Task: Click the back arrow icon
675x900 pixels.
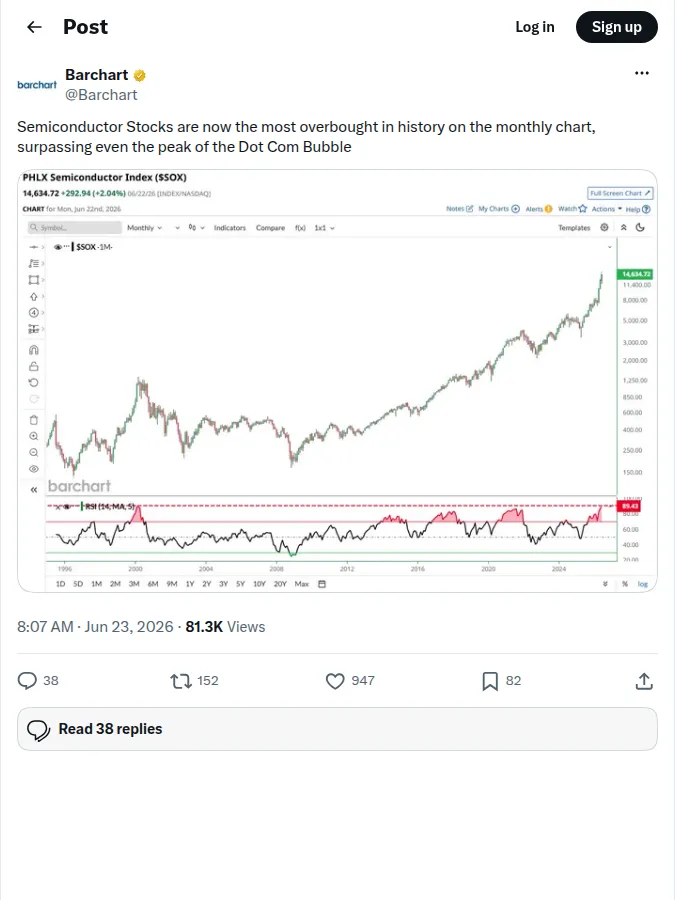Action: pyautogui.click(x=34, y=27)
